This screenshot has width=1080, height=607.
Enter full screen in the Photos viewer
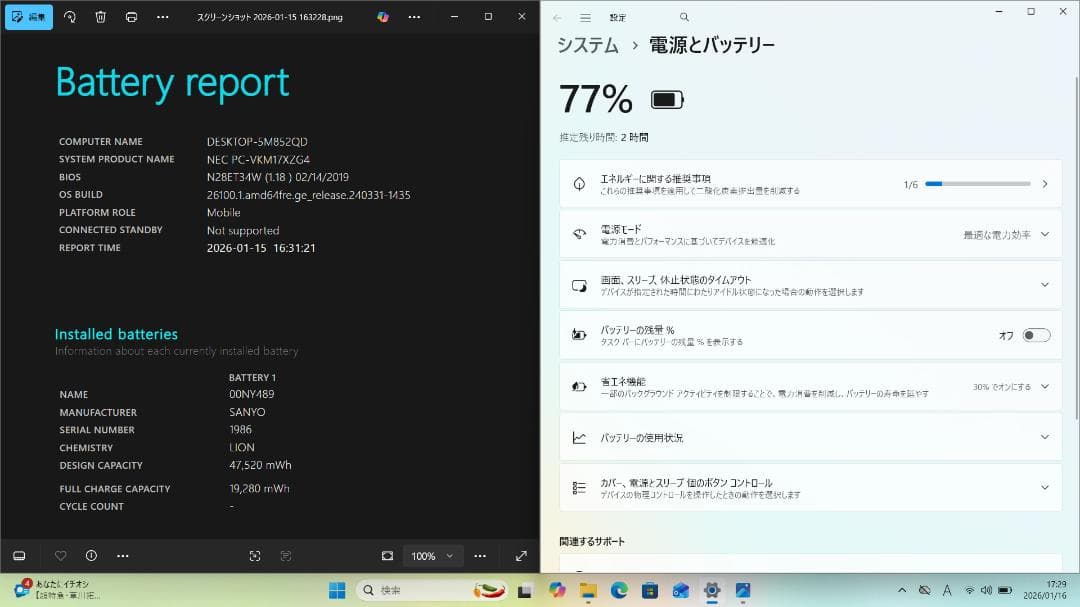tap(521, 555)
